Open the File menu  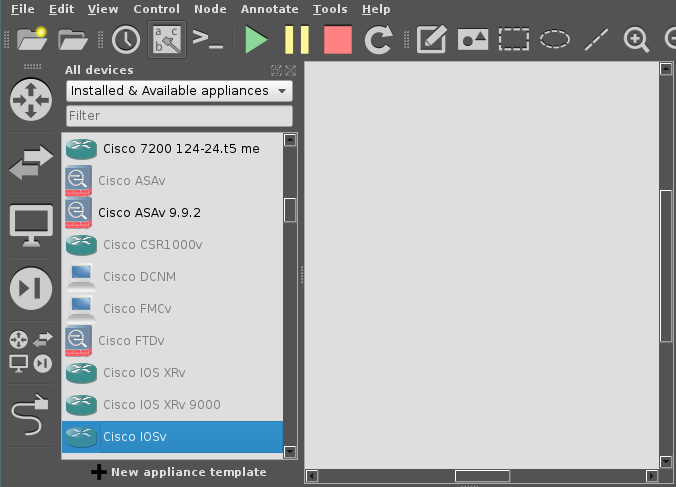[x=22, y=9]
